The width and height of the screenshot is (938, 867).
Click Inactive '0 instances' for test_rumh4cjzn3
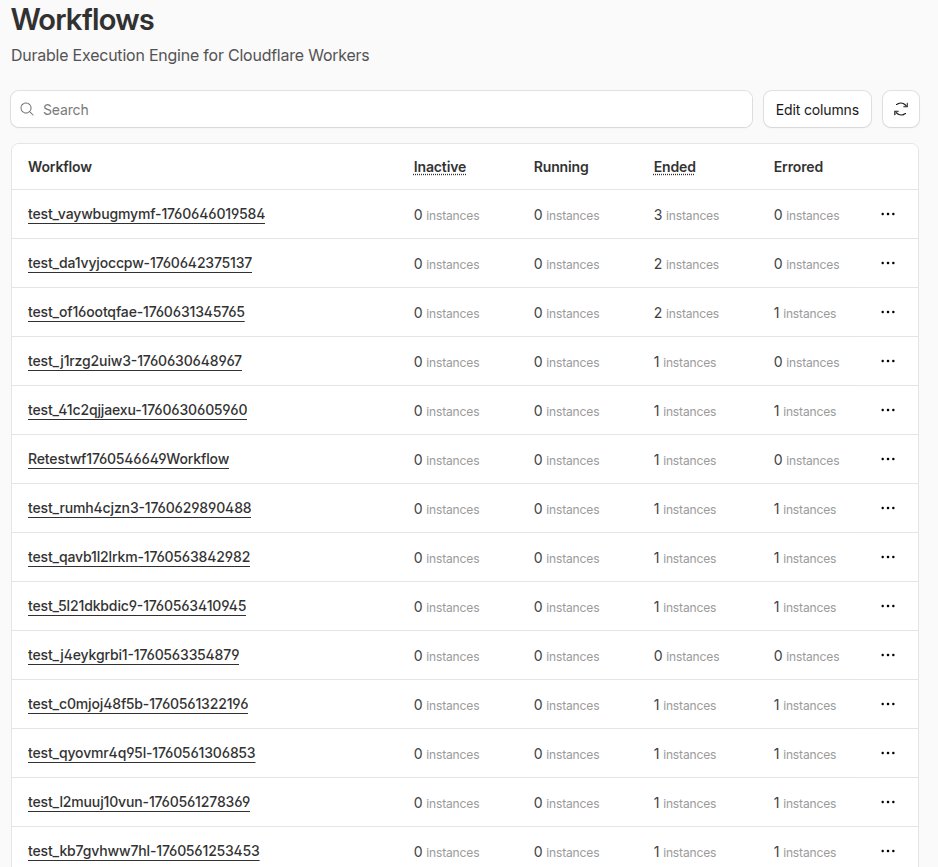[x=446, y=509]
